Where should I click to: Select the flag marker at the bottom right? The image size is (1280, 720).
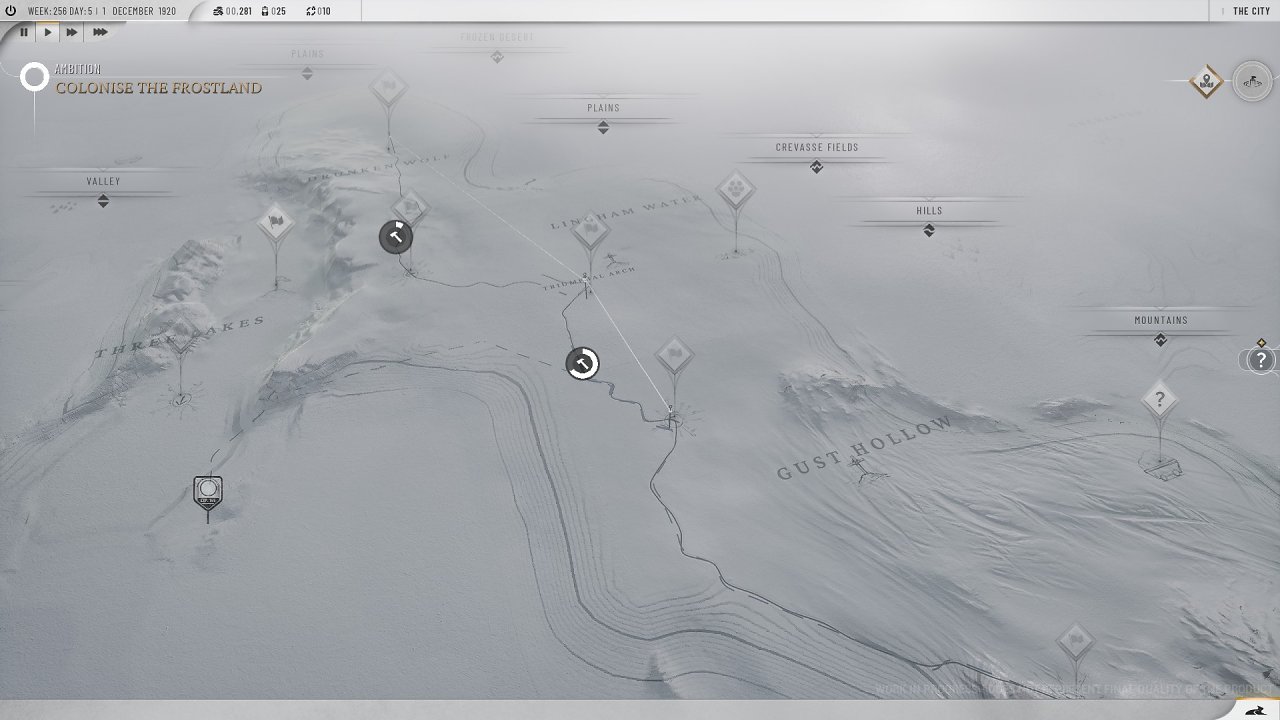point(1076,641)
